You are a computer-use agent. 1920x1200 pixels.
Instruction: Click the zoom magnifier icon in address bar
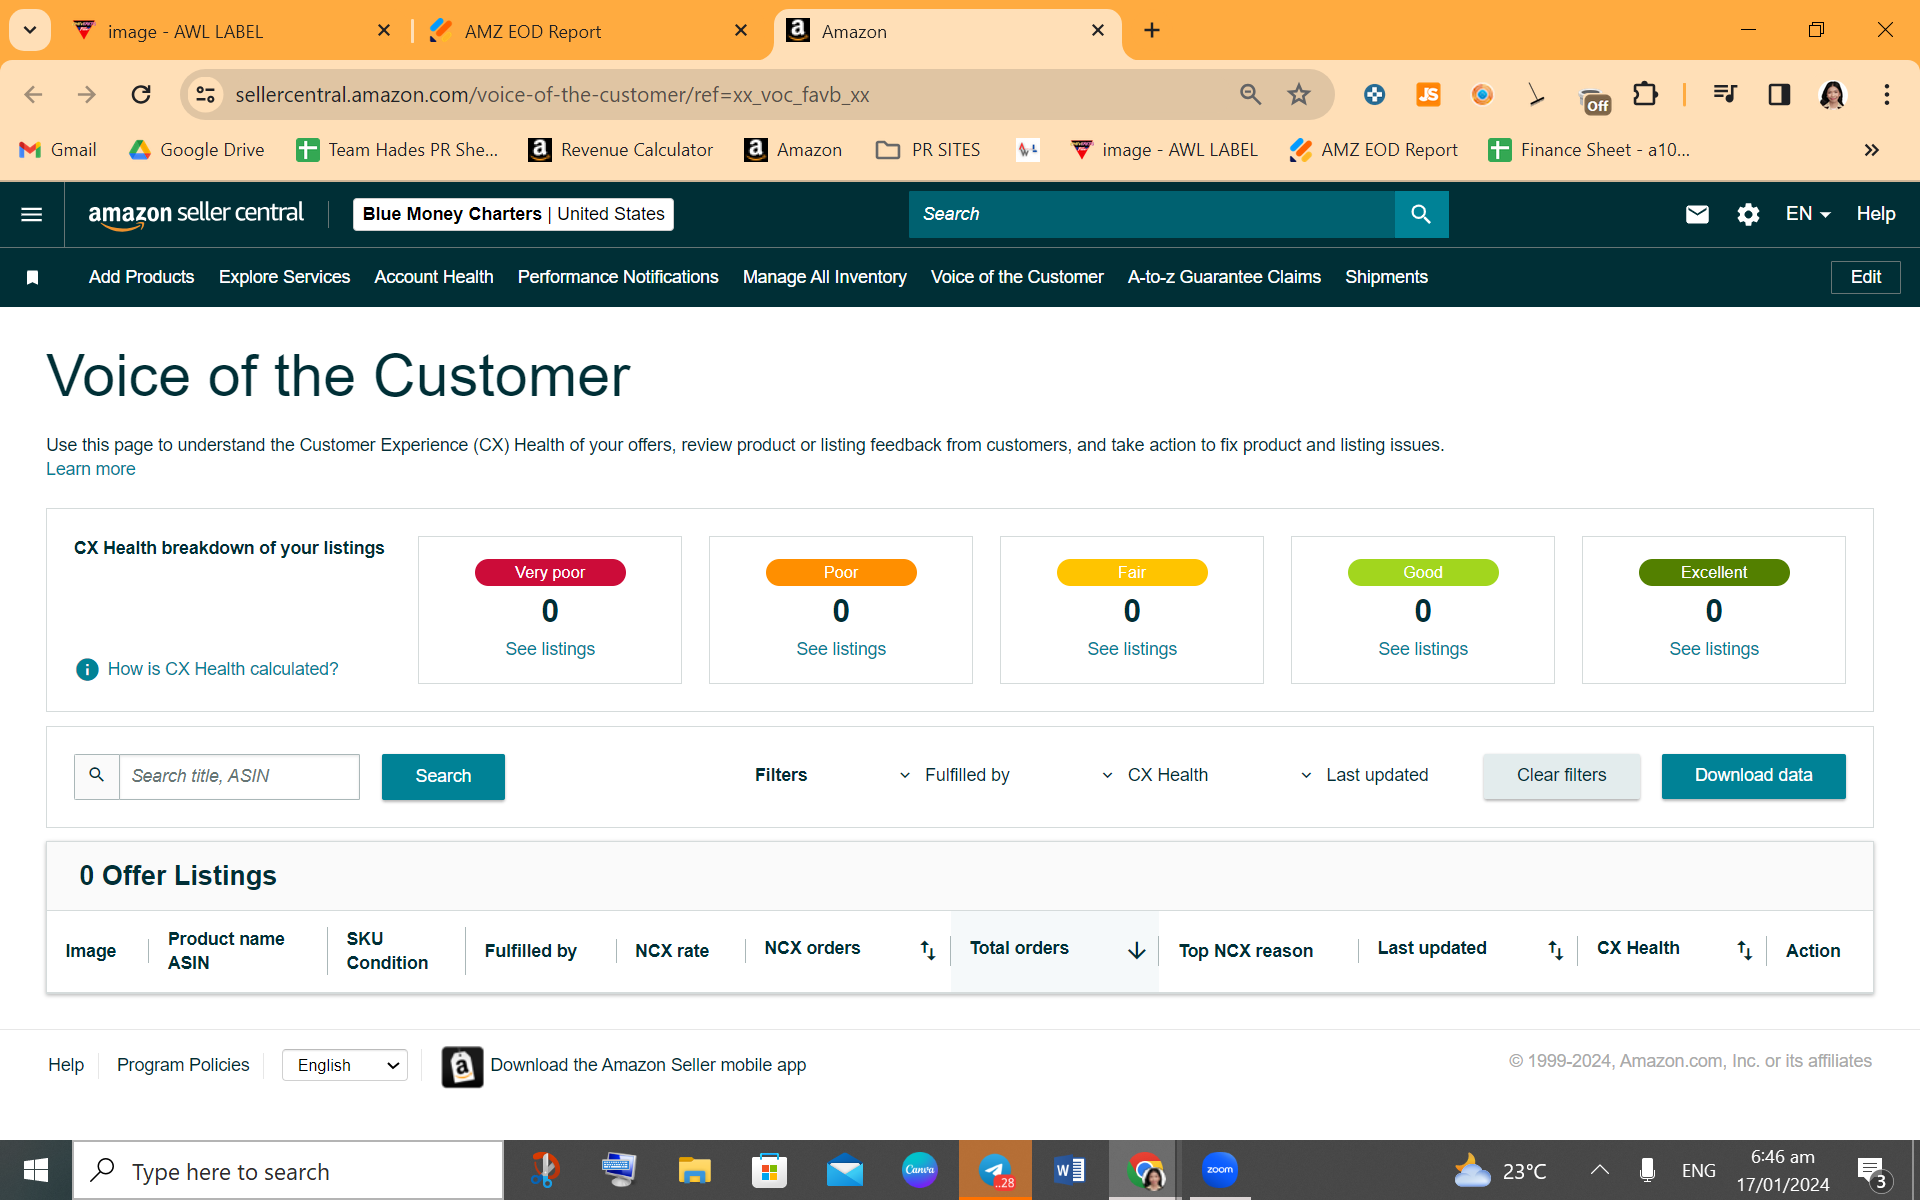tap(1250, 94)
